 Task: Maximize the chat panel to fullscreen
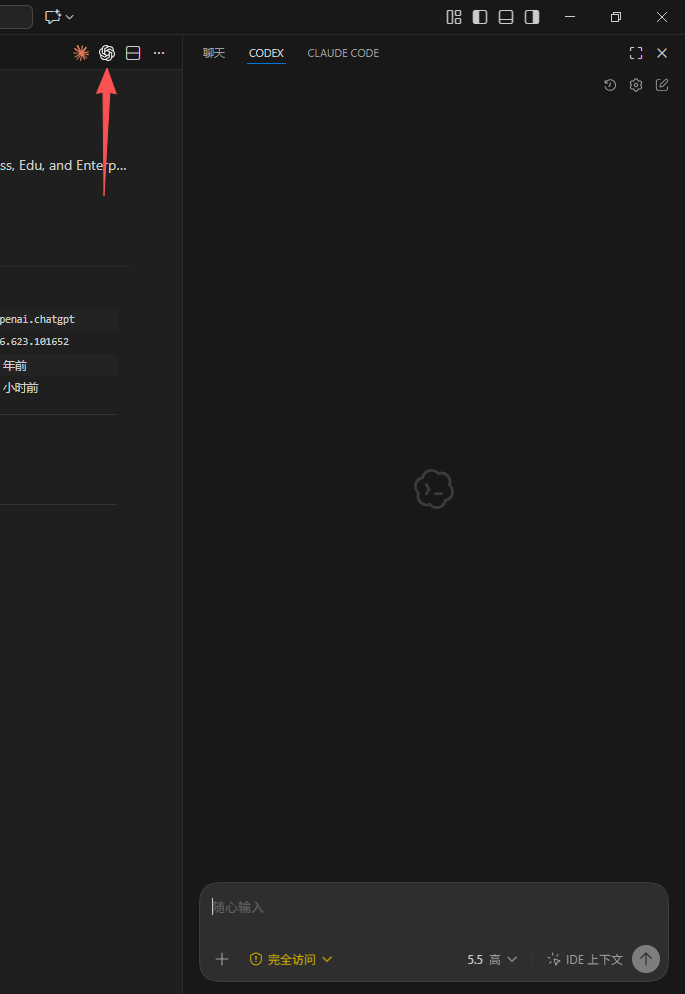(636, 53)
